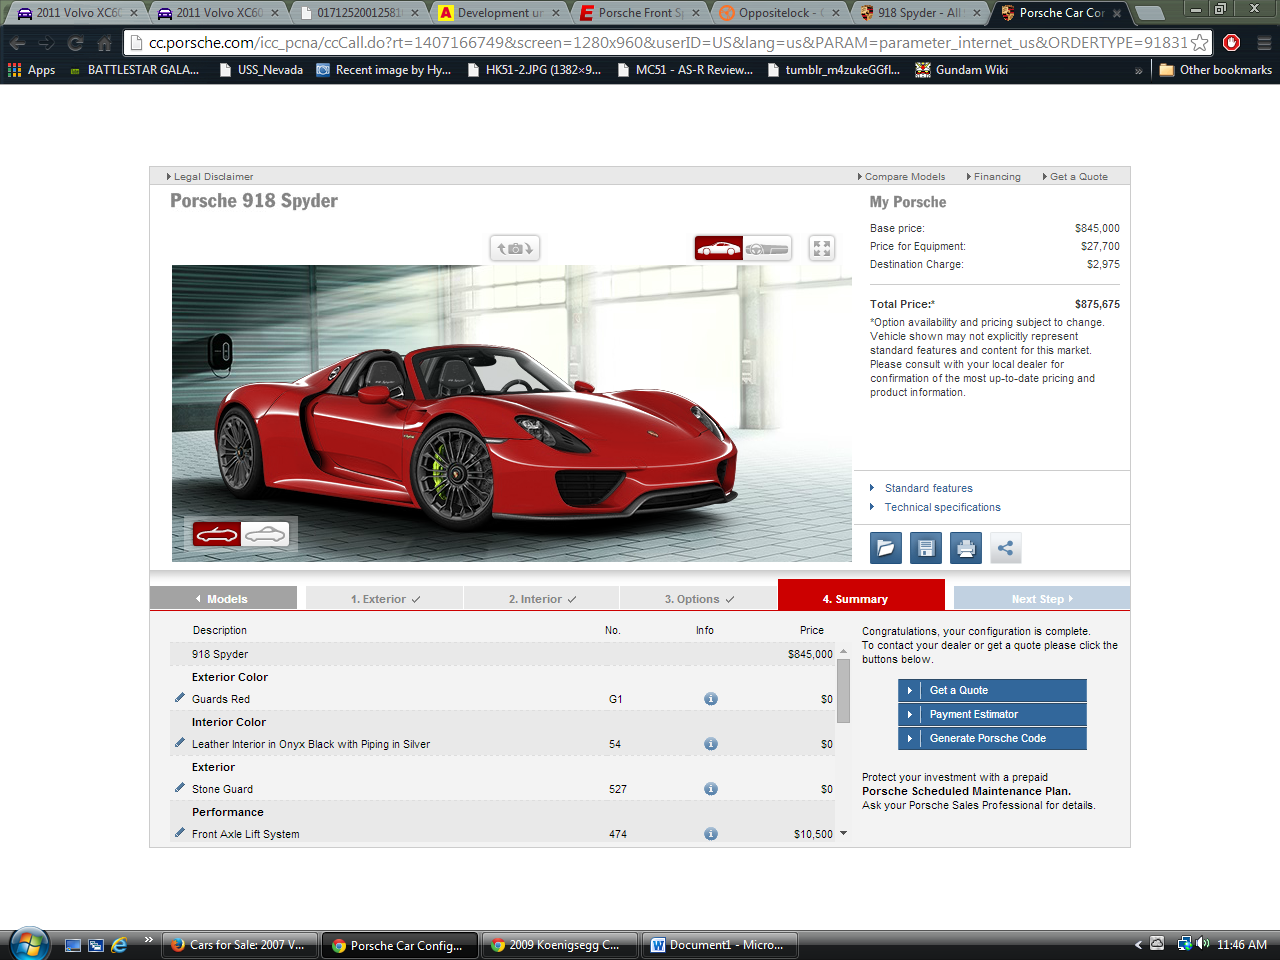Click the Get a Quote blue button

(x=992, y=690)
